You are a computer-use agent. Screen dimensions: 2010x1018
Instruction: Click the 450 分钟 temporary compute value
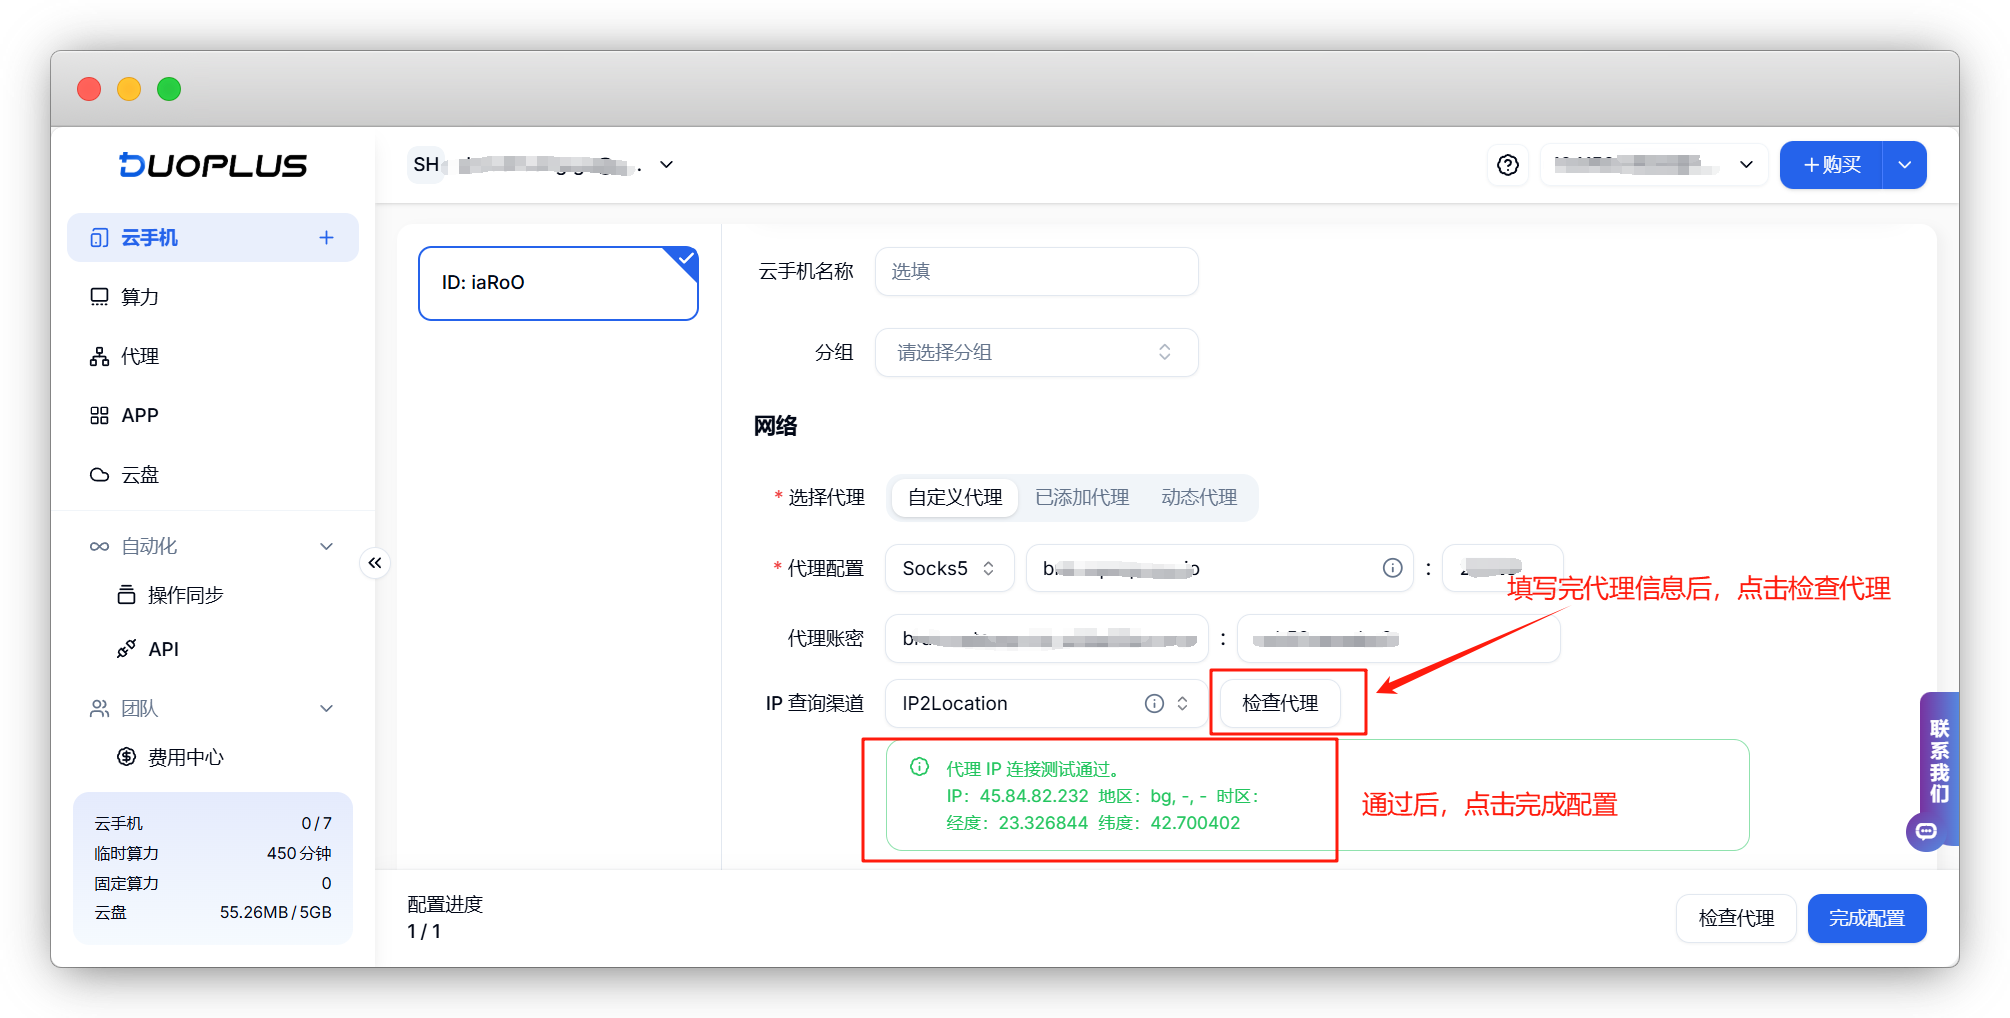coord(299,853)
